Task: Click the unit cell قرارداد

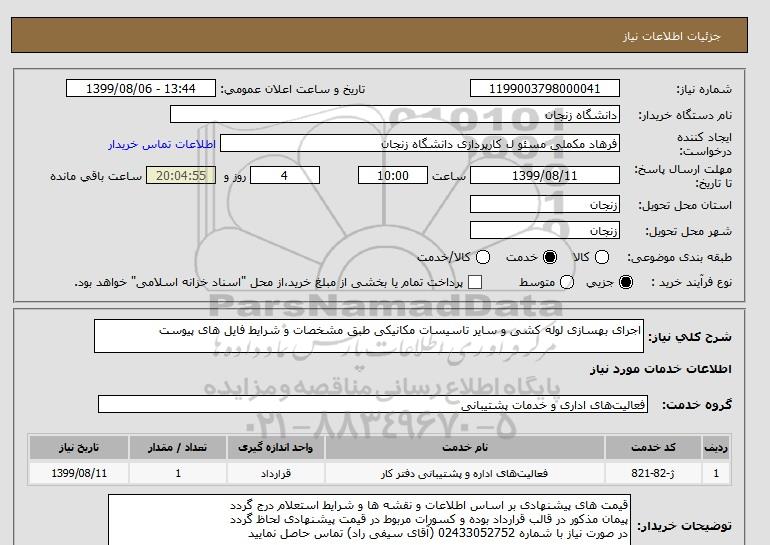Action: [x=275, y=473]
